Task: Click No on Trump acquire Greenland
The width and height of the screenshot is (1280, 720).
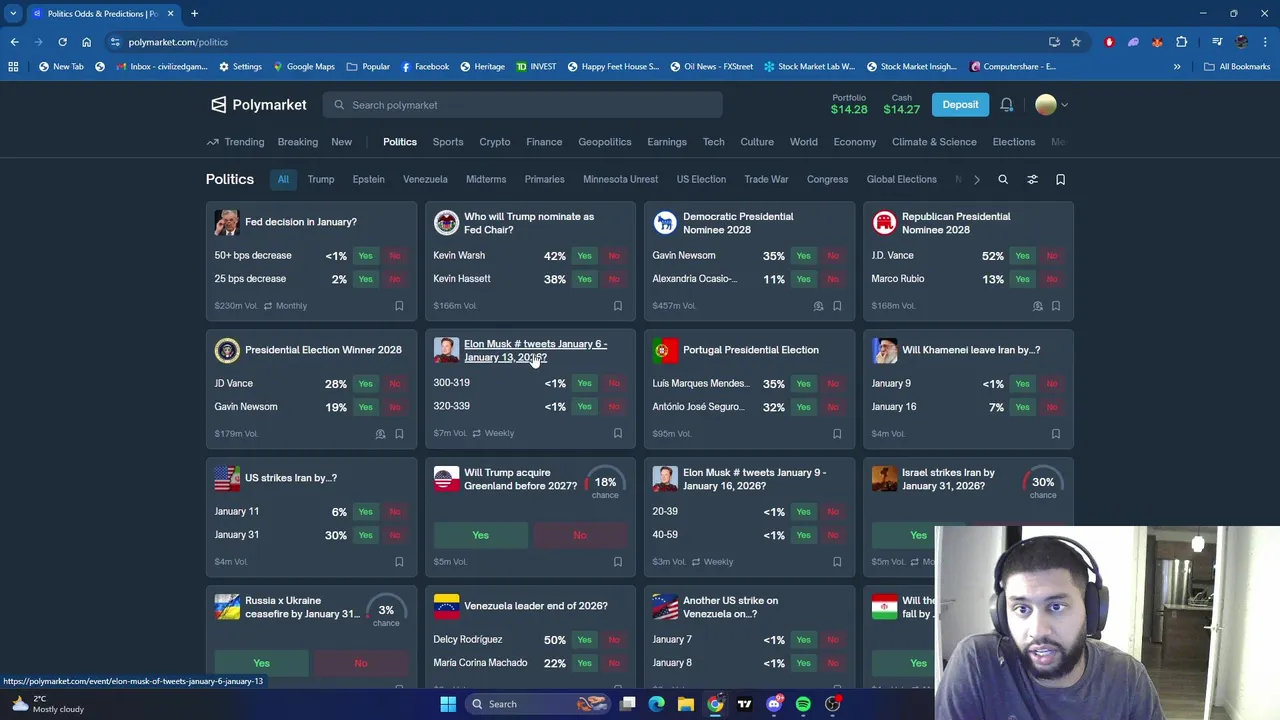Action: point(580,535)
